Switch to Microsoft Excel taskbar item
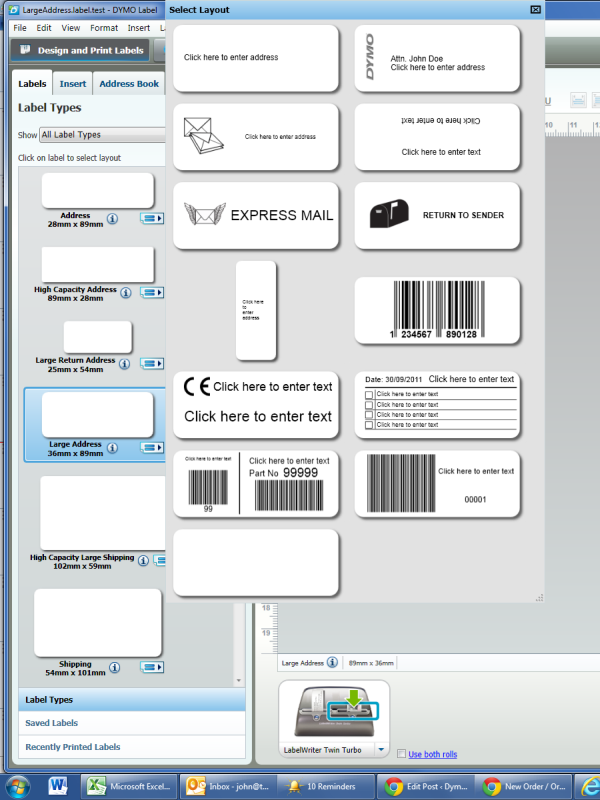 coord(129,786)
